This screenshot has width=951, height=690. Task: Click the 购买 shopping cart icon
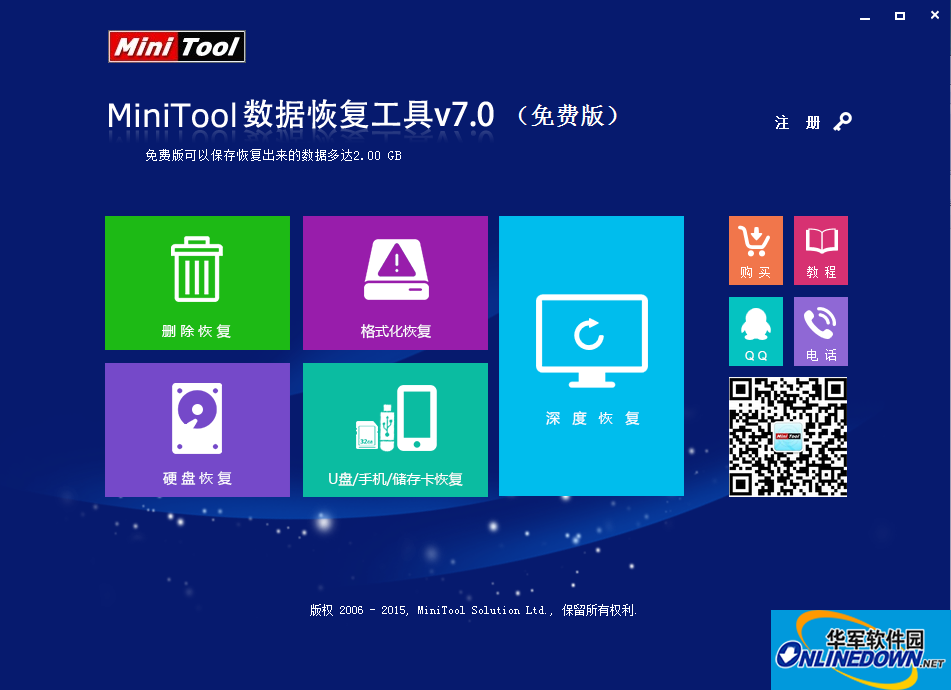coord(755,243)
